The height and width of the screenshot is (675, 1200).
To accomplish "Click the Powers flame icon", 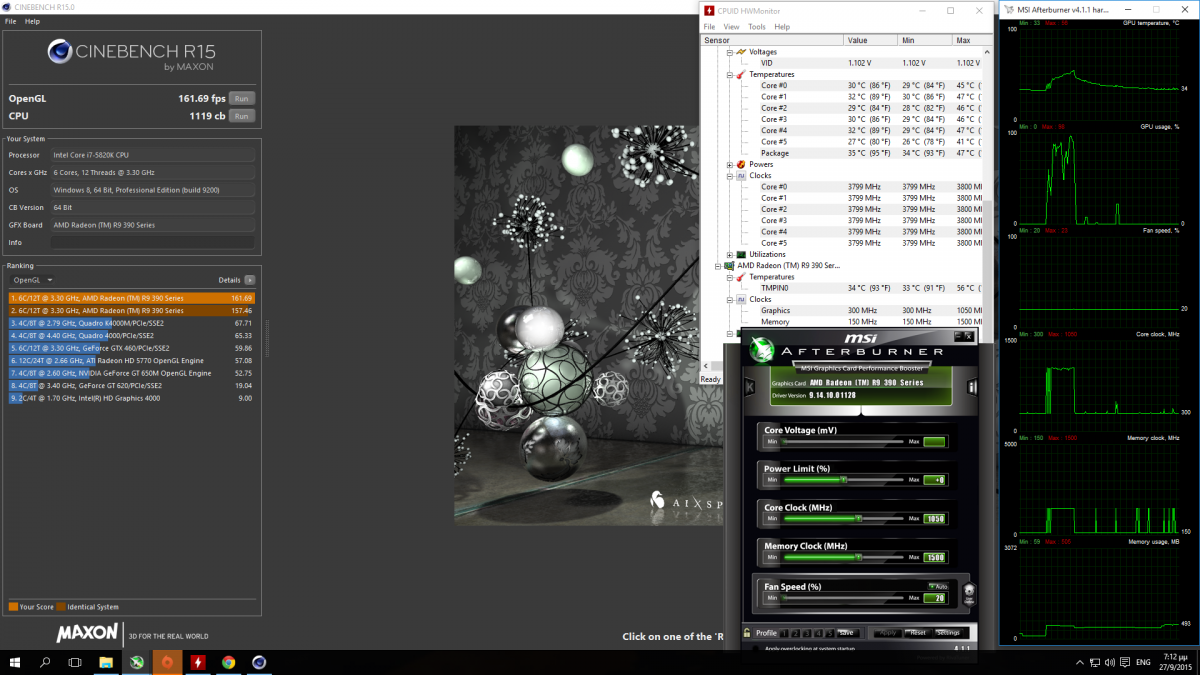I will click(741, 164).
